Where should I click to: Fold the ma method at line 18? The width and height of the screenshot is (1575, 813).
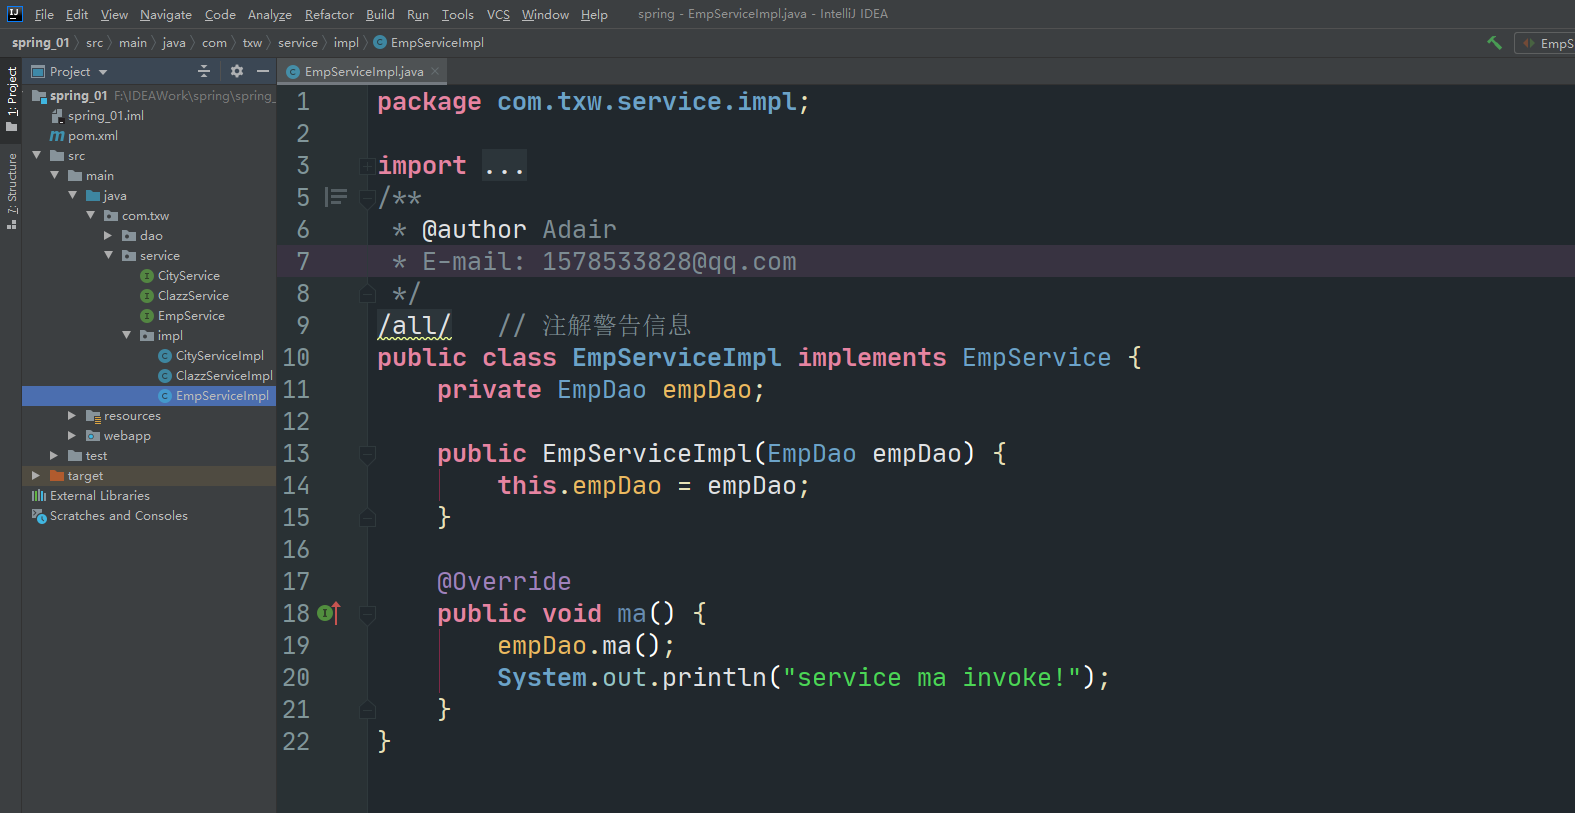point(368,614)
